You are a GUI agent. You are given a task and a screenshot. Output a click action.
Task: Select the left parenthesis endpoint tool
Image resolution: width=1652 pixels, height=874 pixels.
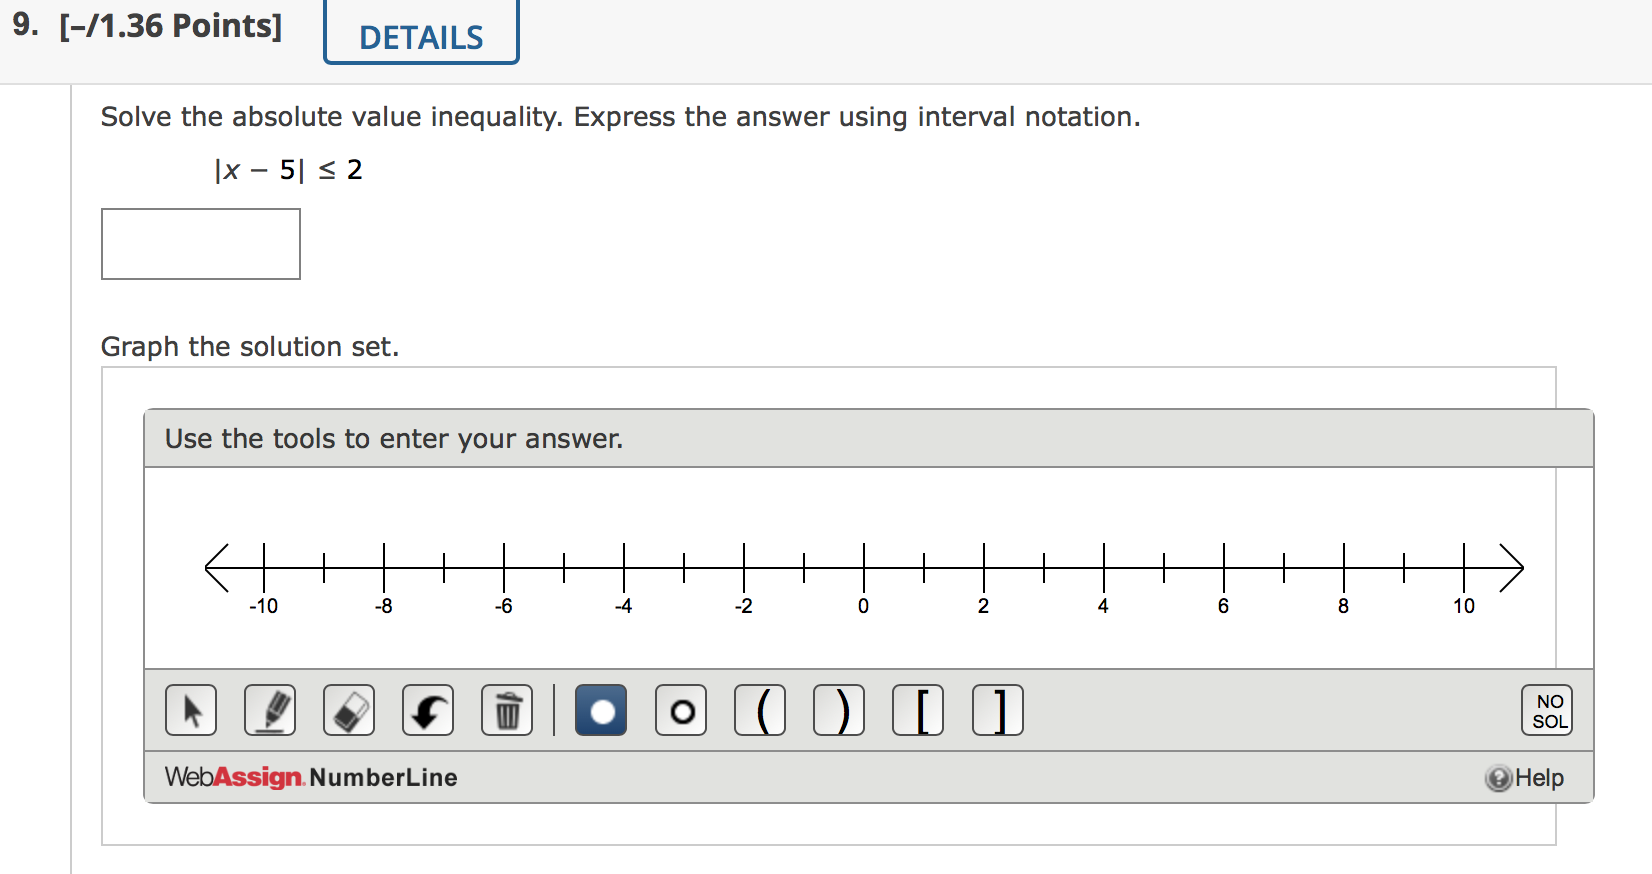click(759, 710)
